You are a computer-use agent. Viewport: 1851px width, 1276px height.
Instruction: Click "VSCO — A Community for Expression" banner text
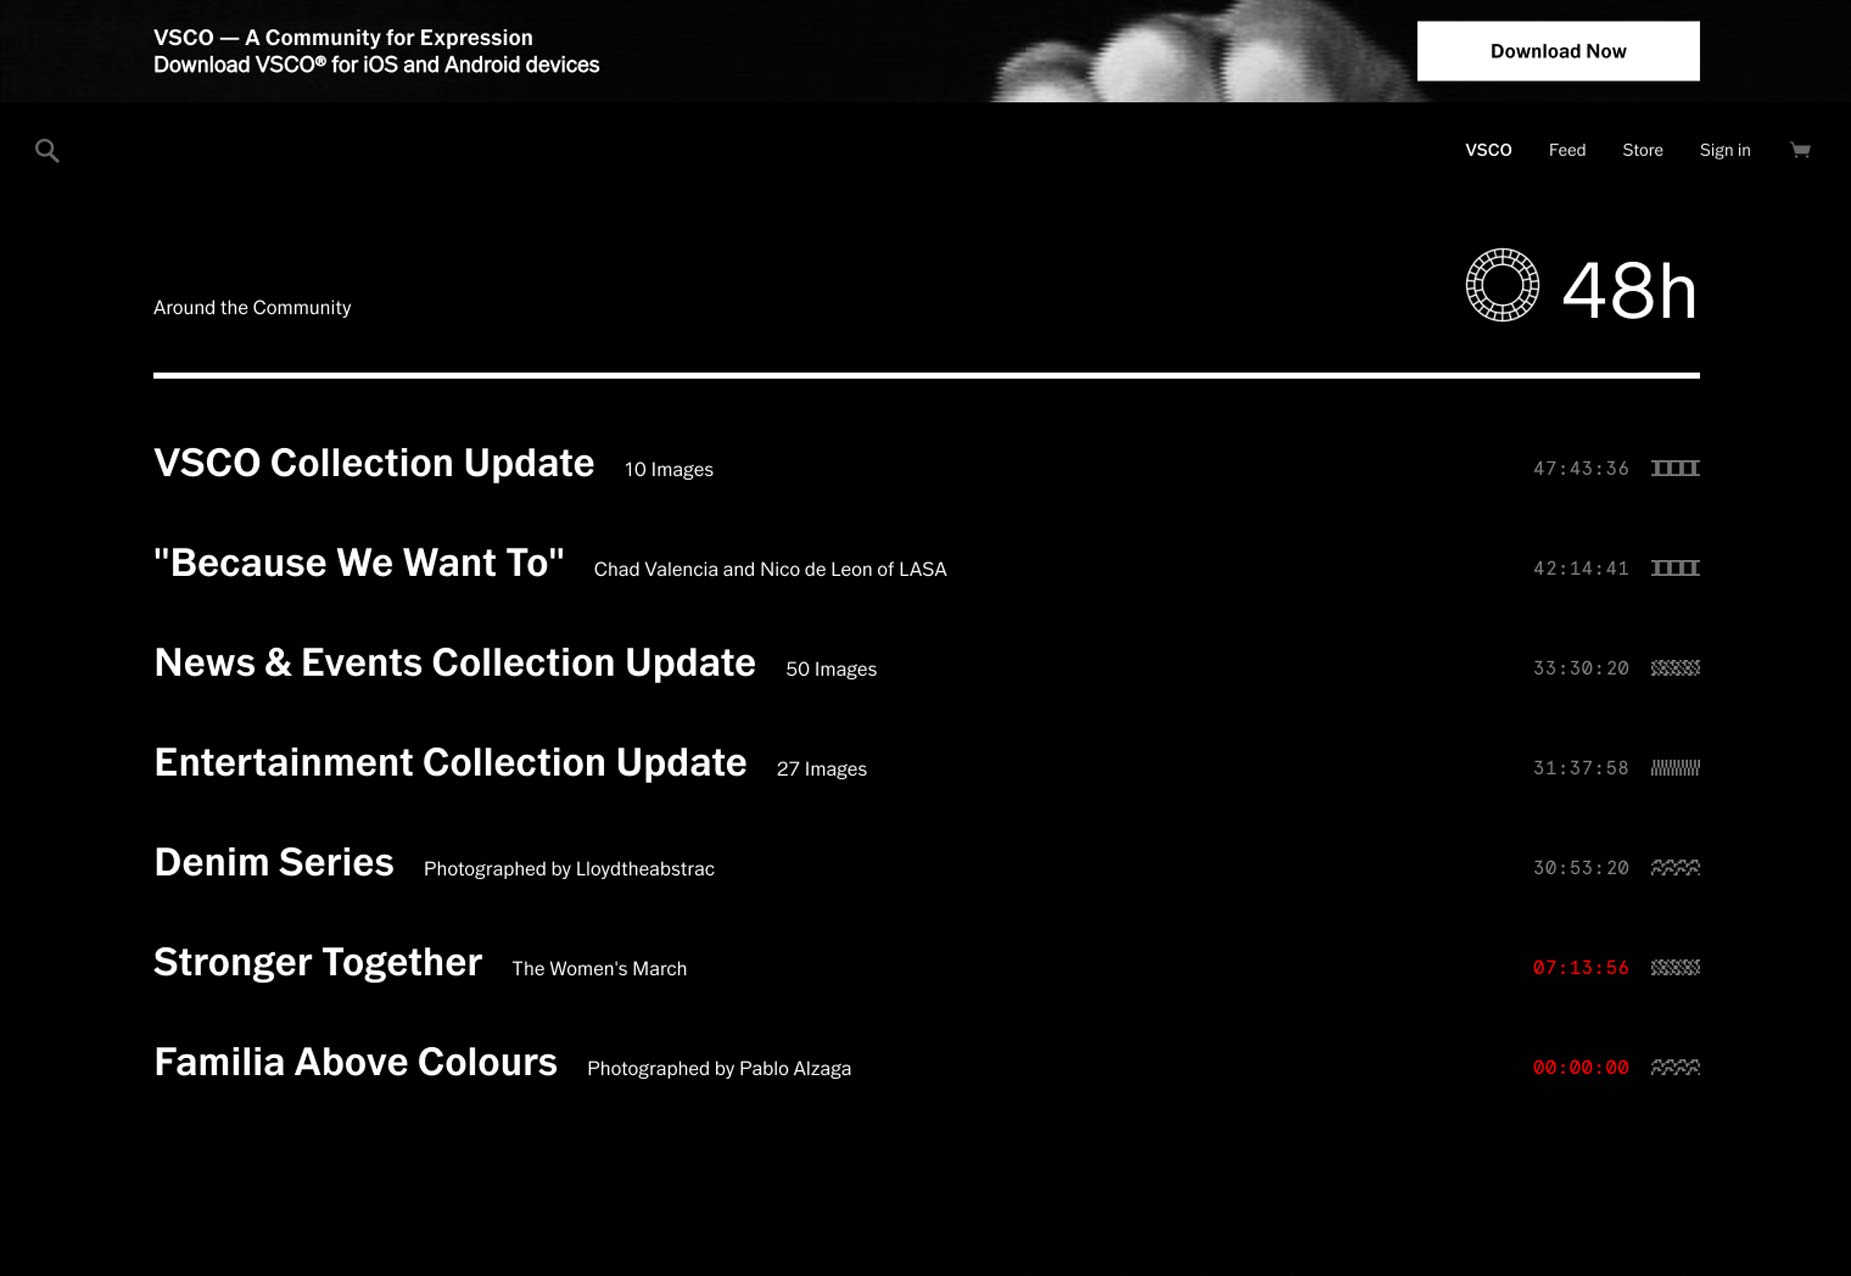343,38
